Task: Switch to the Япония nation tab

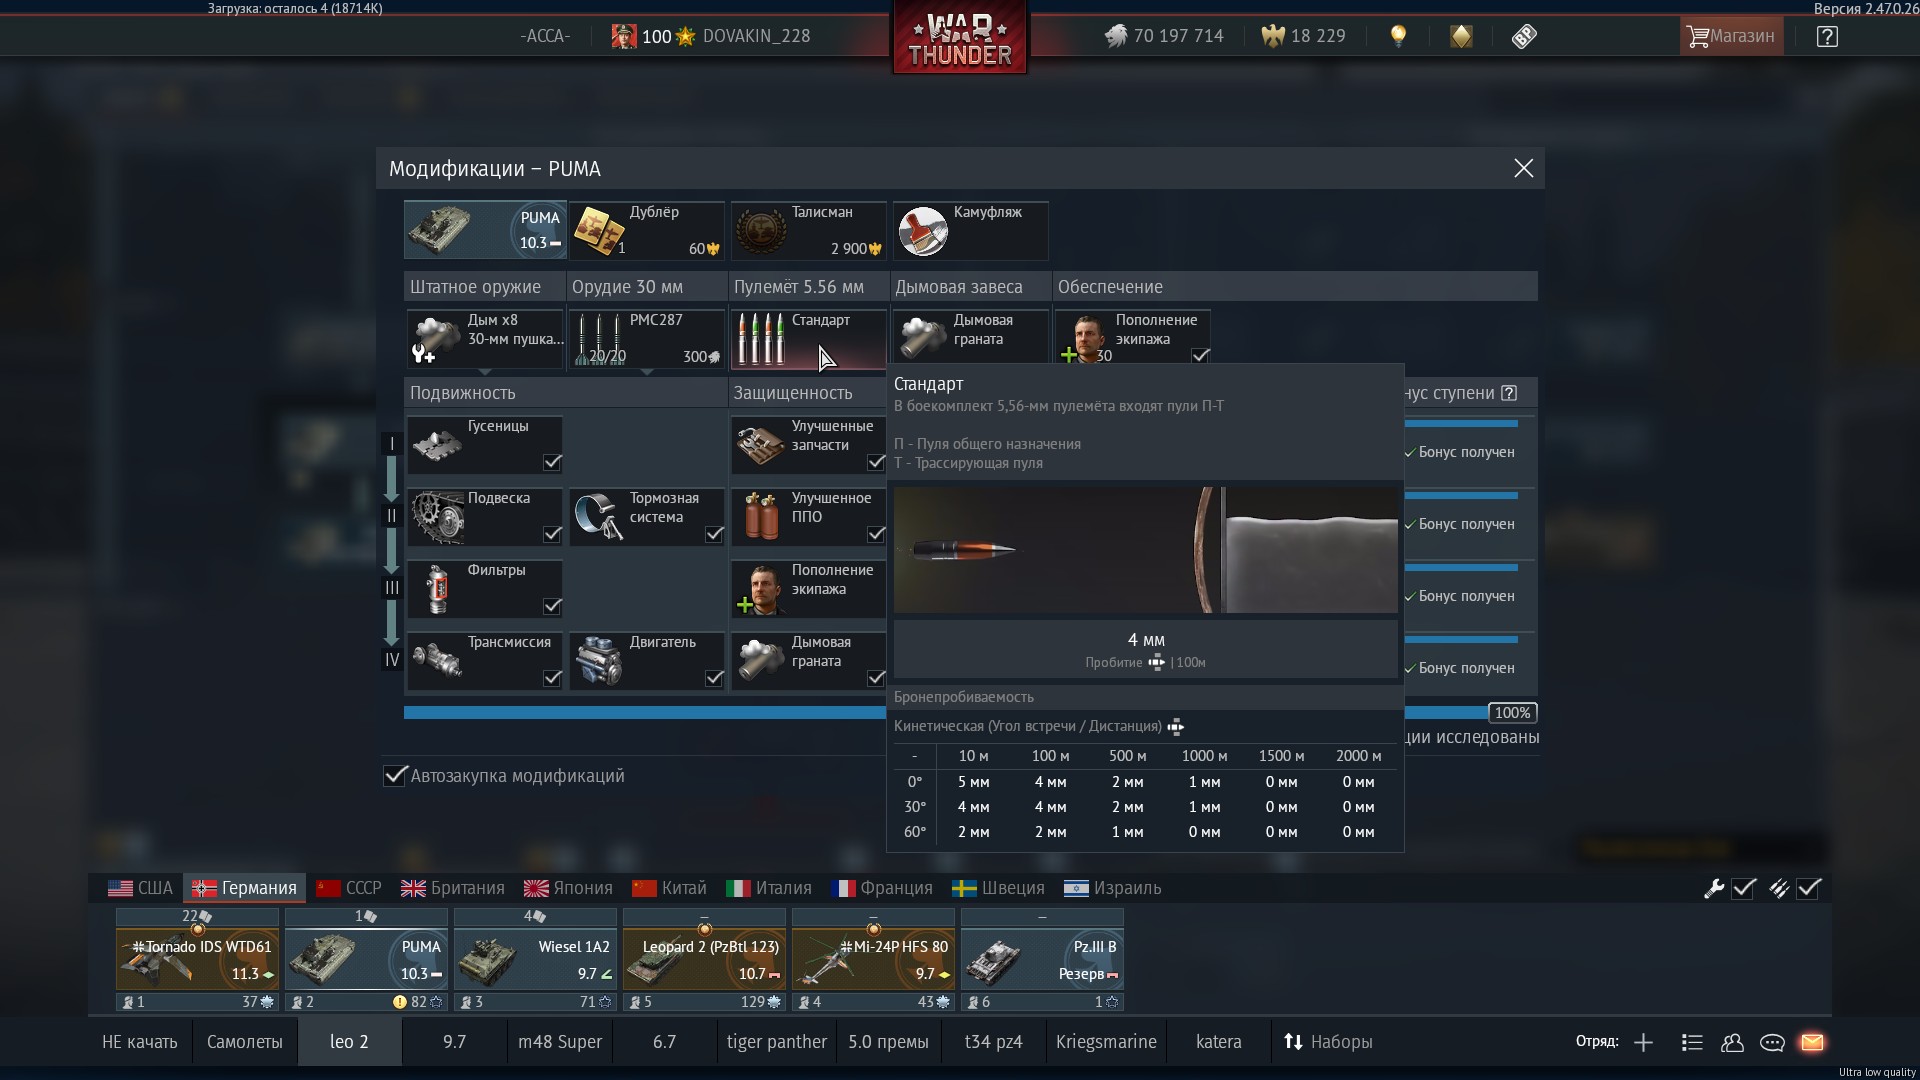Action: pyautogui.click(x=568, y=888)
